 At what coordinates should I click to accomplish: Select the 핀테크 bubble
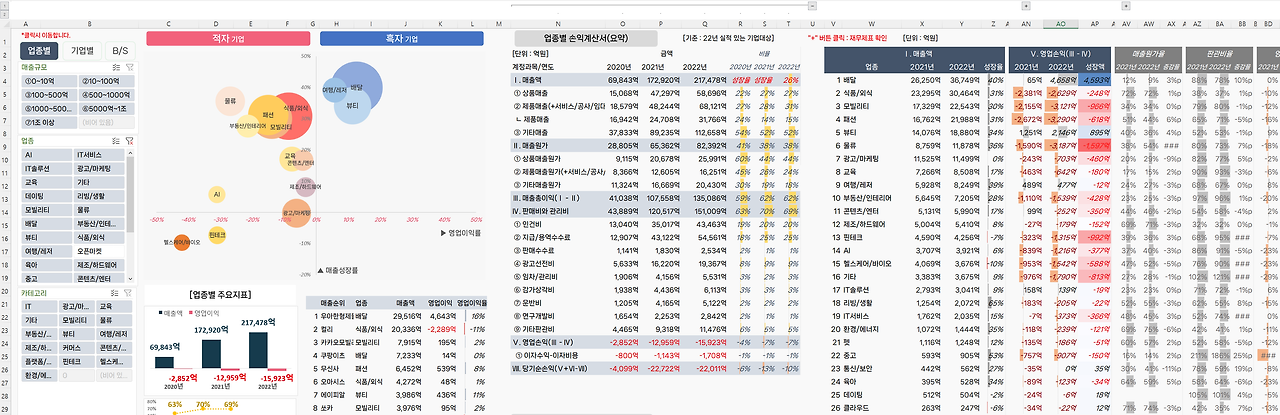pos(217,235)
